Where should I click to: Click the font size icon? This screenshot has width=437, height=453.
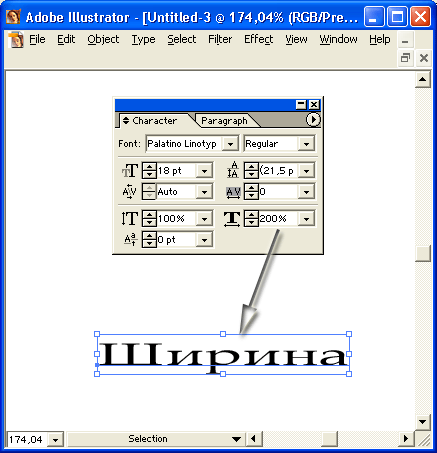130,171
